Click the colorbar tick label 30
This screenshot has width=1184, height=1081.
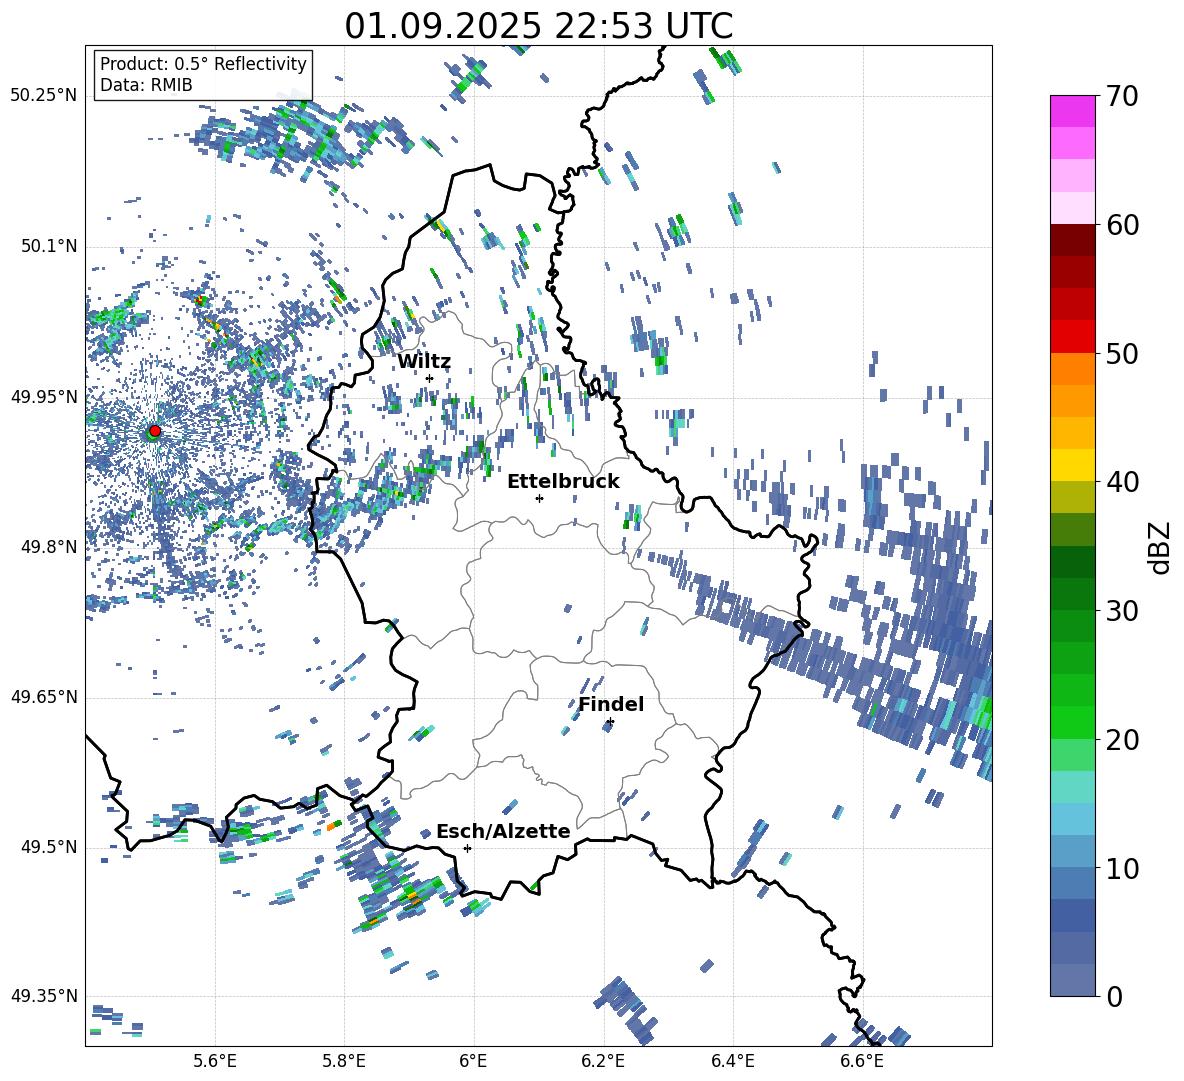pyautogui.click(x=1121, y=611)
